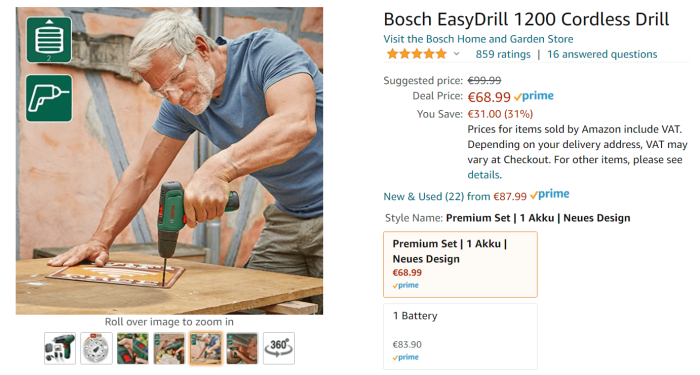Select the 1 Battery style option

[x=460, y=337]
